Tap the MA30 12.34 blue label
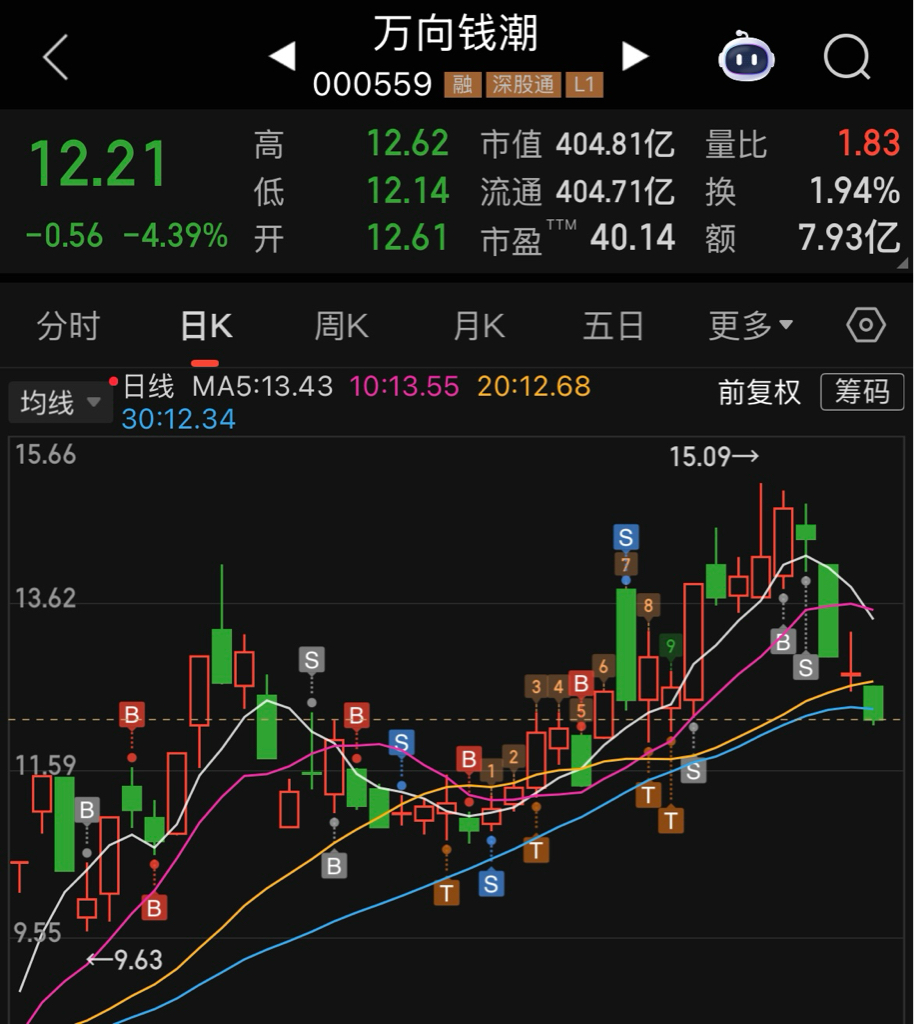Viewport: 914px width, 1024px height. tap(178, 419)
